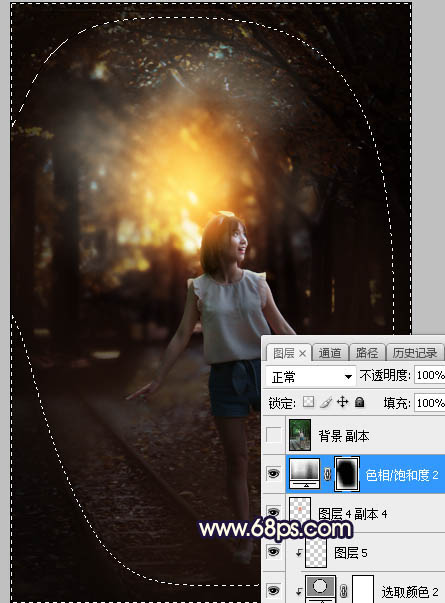Select the 背景 副本 layer thumbnail
445x603 pixels.
click(300, 435)
